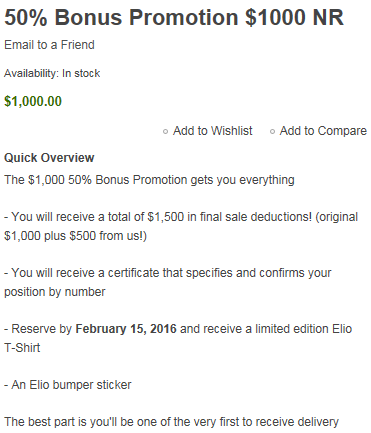Add this promotion to Compare list
The height and width of the screenshot is (433, 371).
pos(323,131)
